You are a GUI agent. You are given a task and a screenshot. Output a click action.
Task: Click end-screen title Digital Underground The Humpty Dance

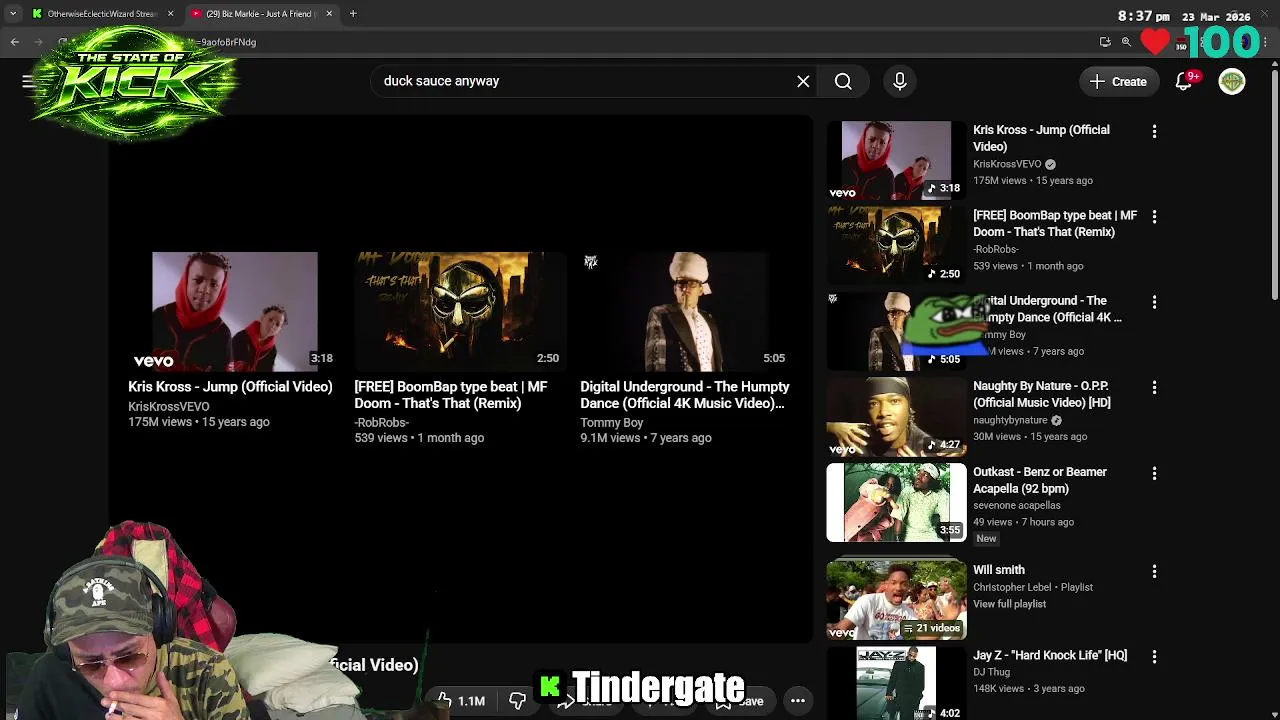[x=685, y=395]
